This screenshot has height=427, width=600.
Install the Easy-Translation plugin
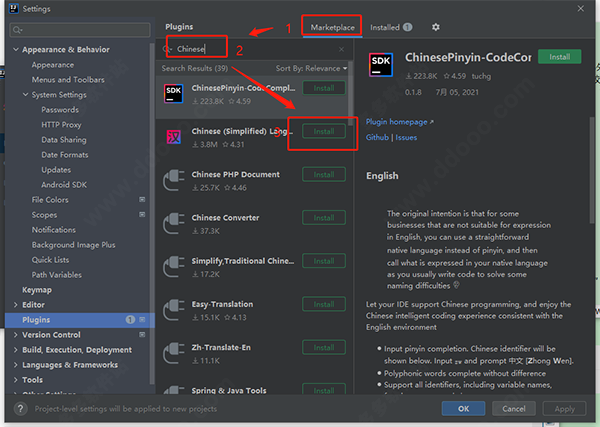click(x=324, y=304)
